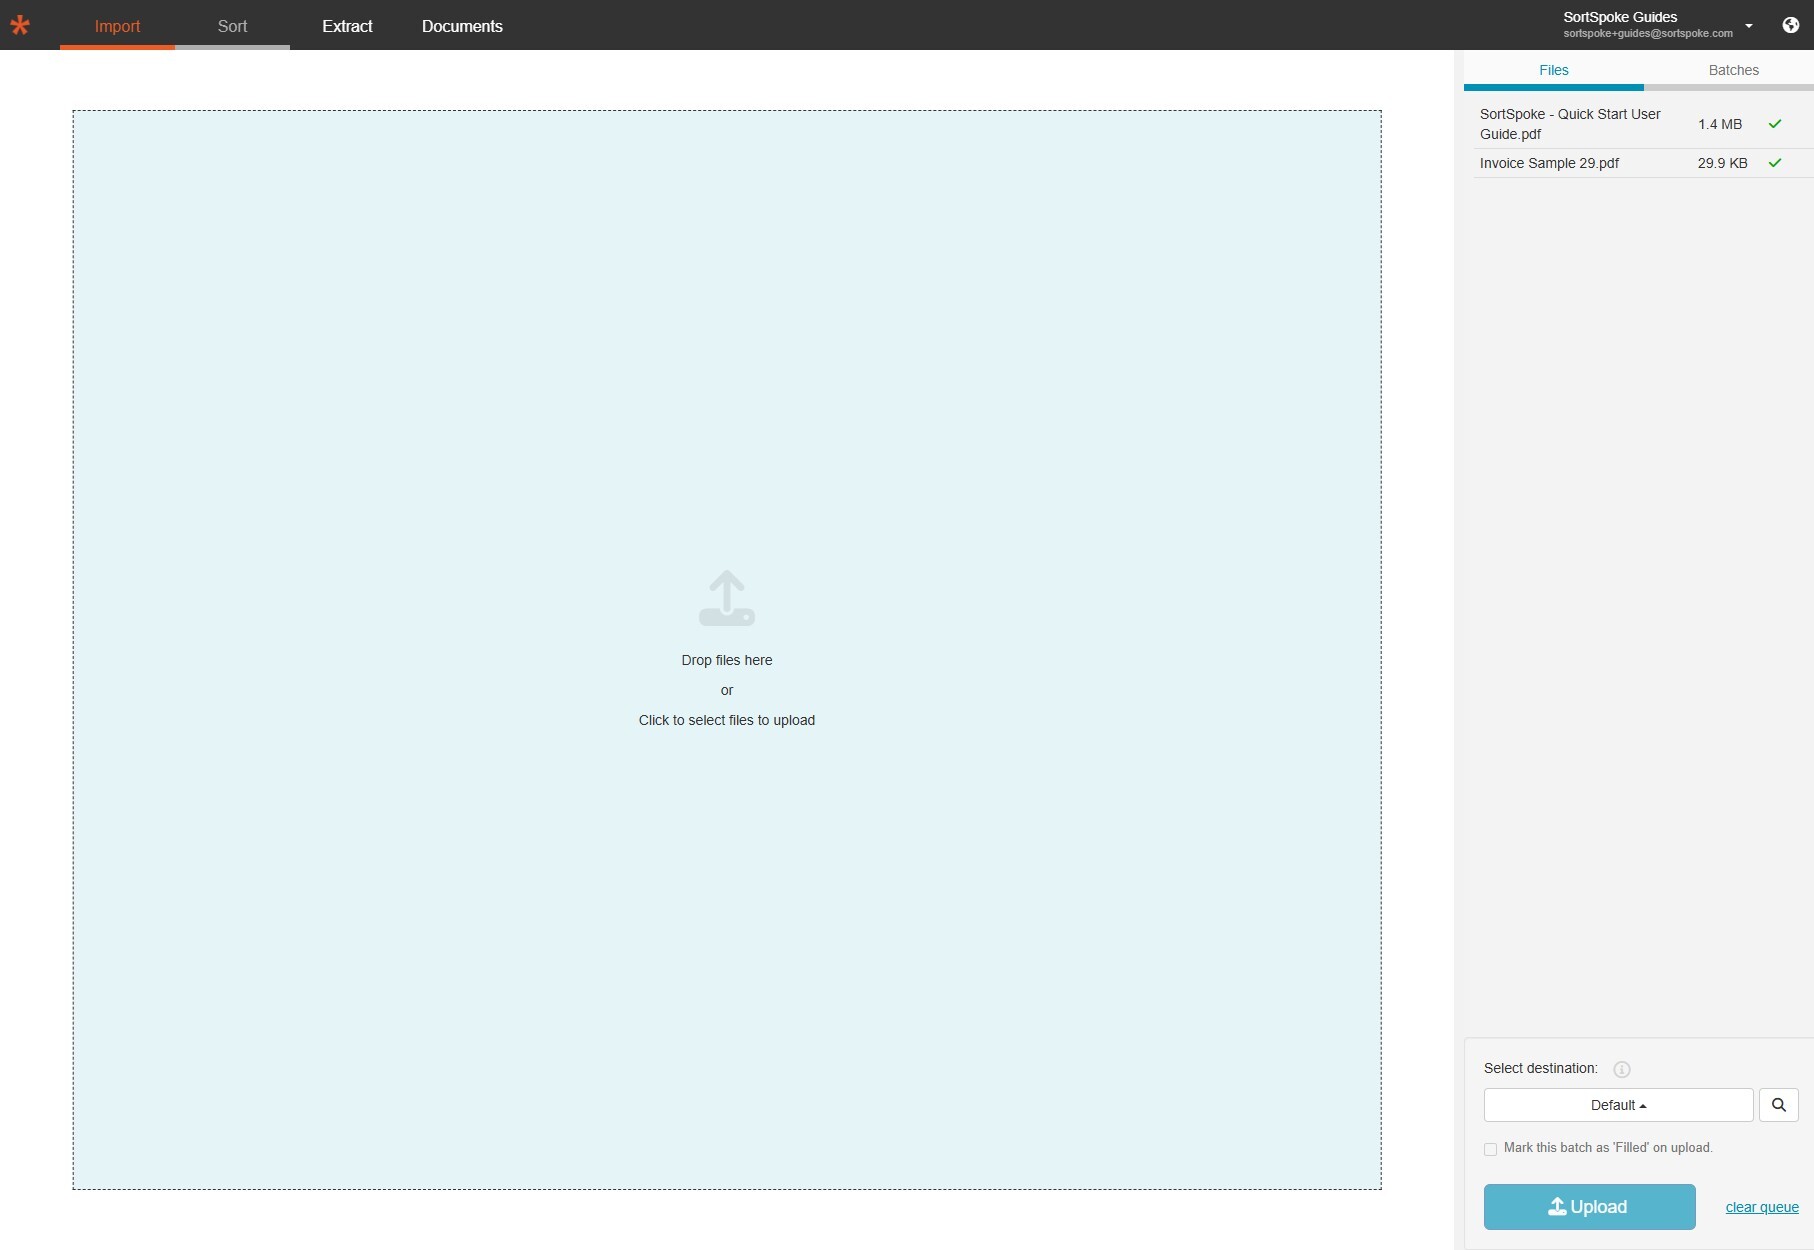Click the info icon next to Select destination
The image size is (1814, 1250).
(x=1621, y=1069)
